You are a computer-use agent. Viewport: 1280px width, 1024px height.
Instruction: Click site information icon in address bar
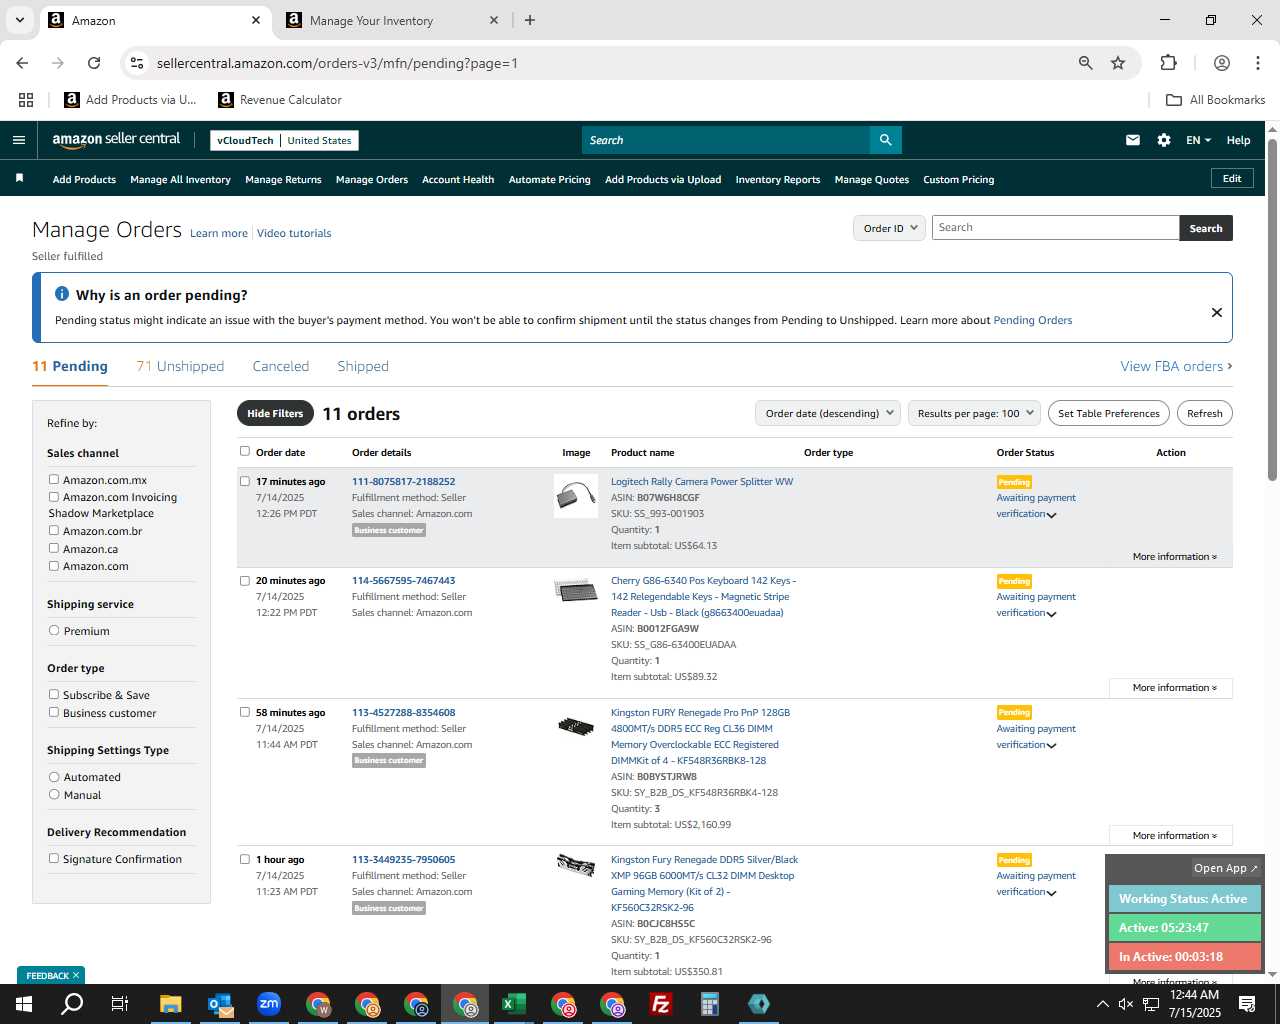coord(137,63)
